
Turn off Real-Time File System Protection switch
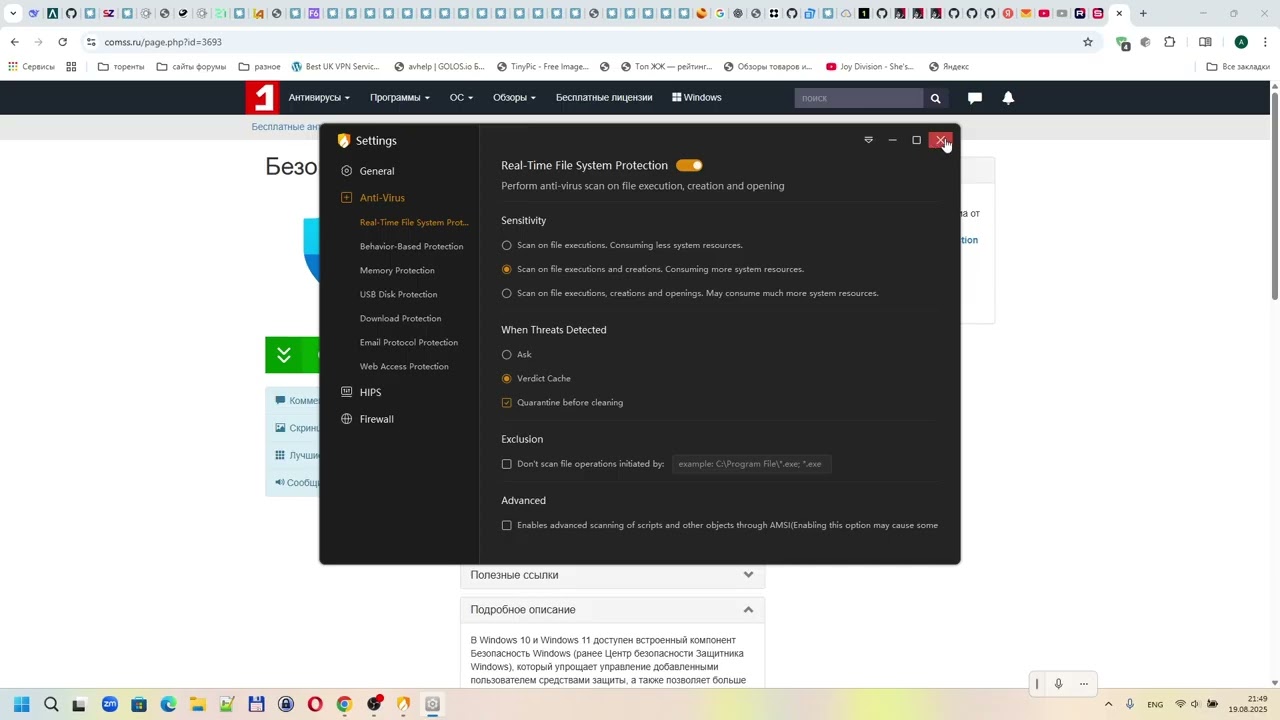(689, 165)
